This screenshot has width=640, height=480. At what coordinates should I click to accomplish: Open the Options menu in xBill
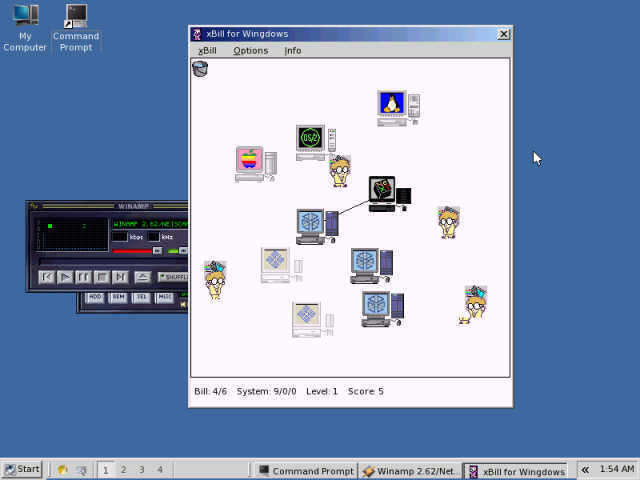[251, 50]
